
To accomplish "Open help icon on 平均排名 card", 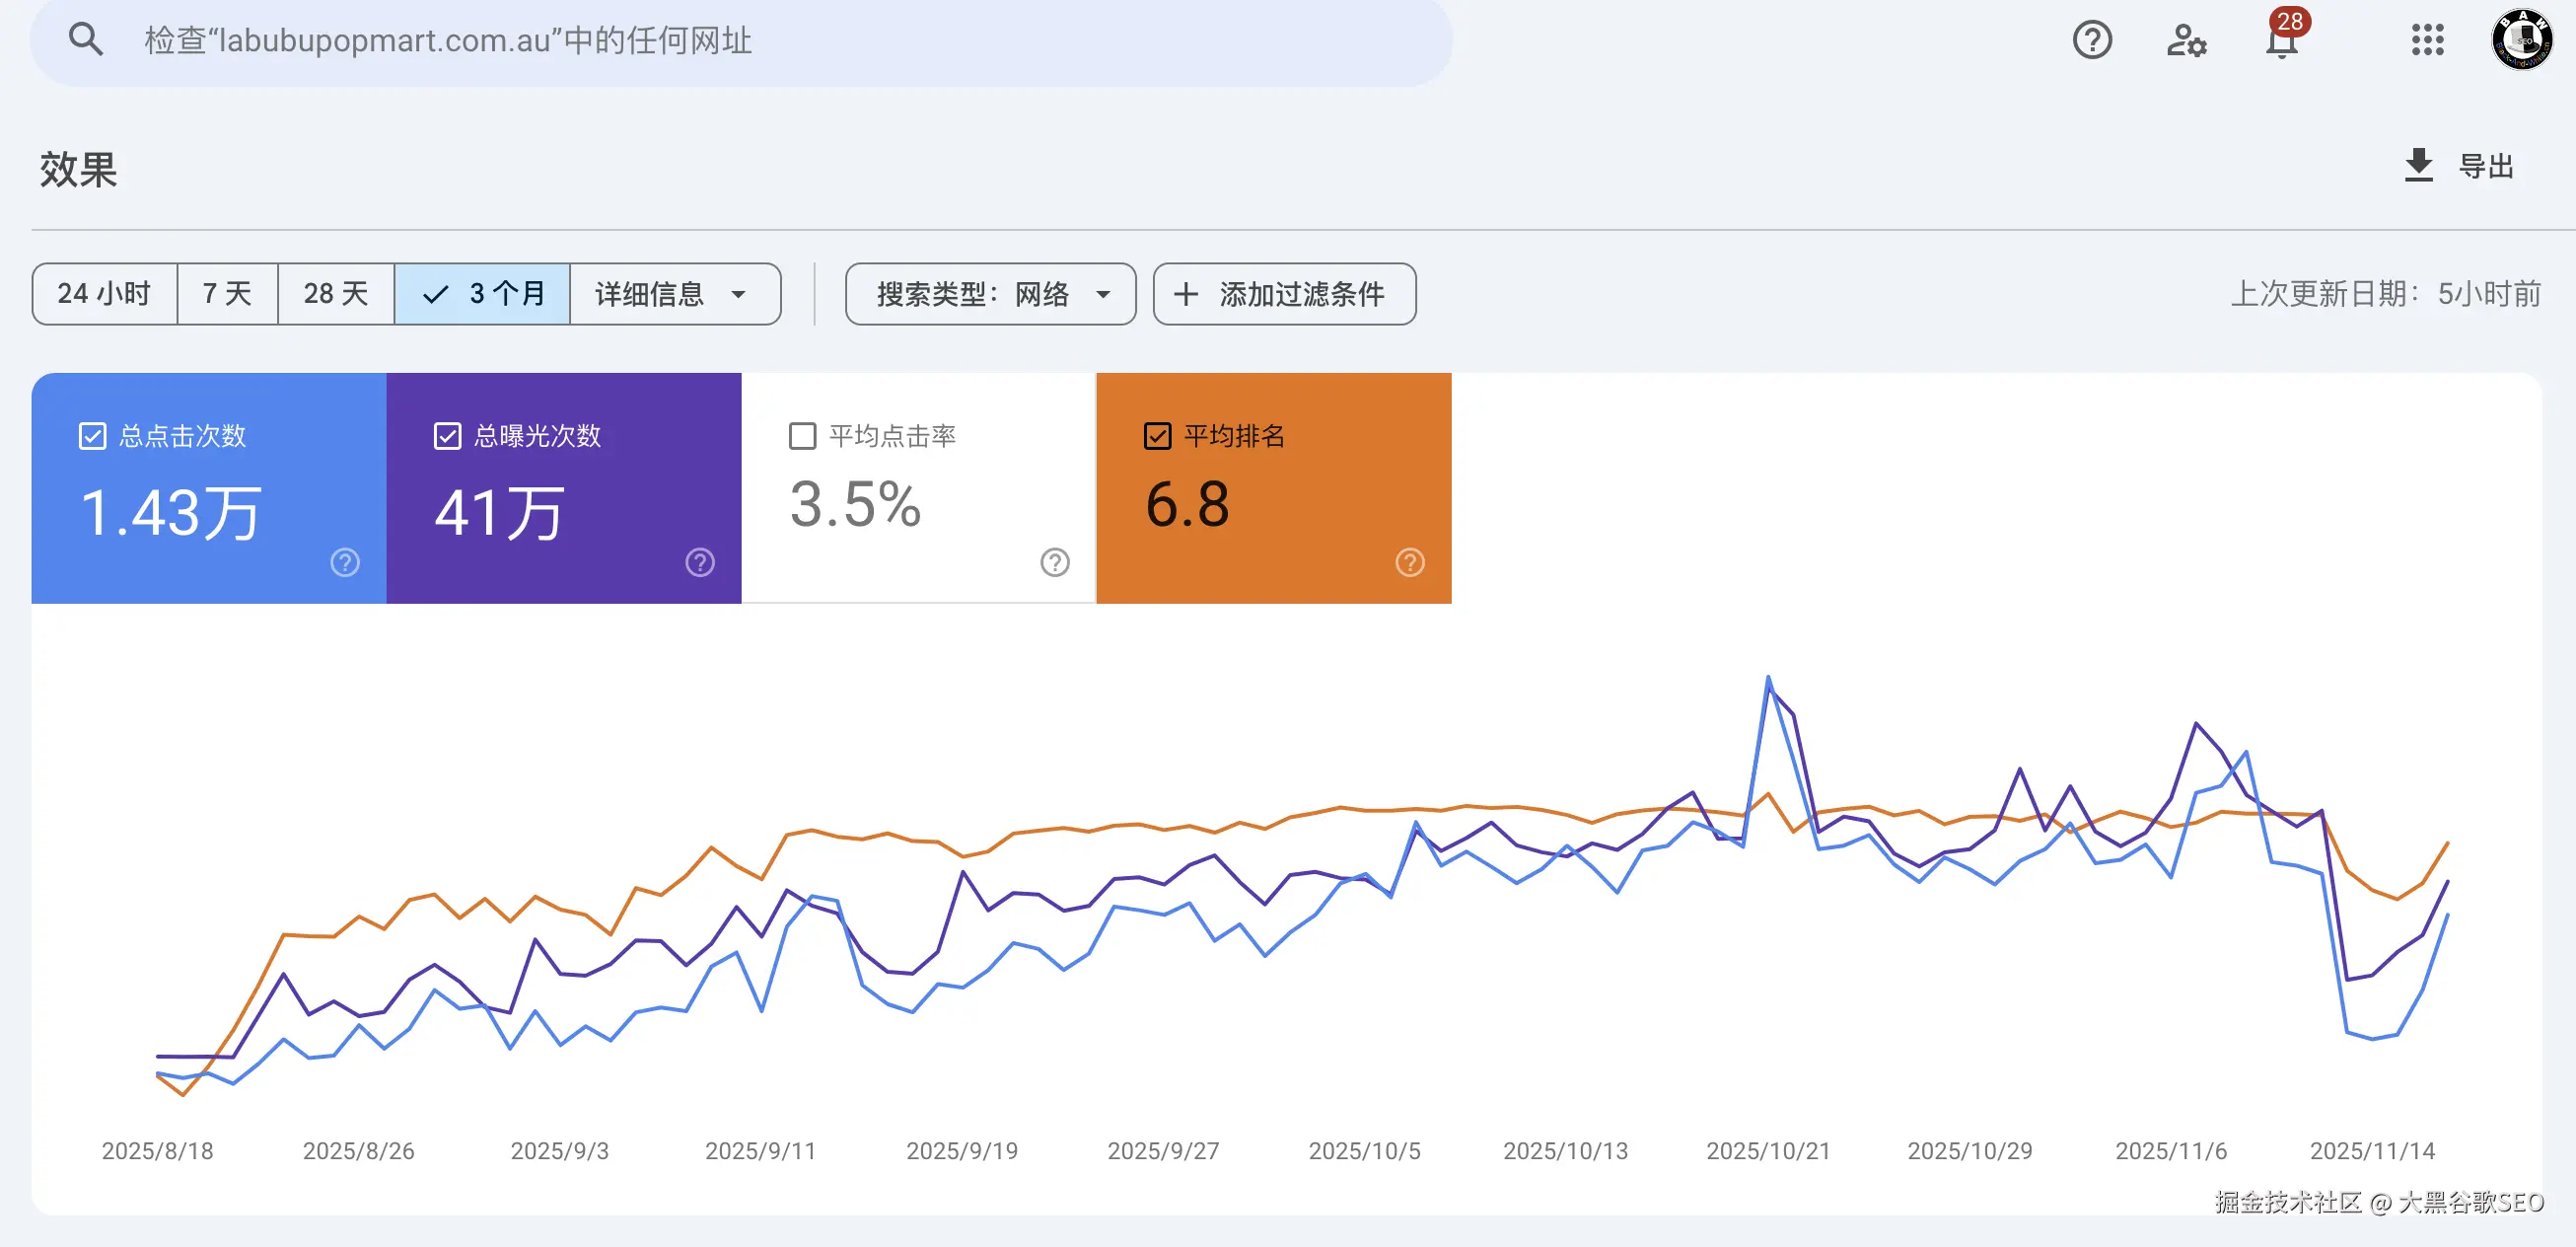I will pyautogui.click(x=1410, y=563).
